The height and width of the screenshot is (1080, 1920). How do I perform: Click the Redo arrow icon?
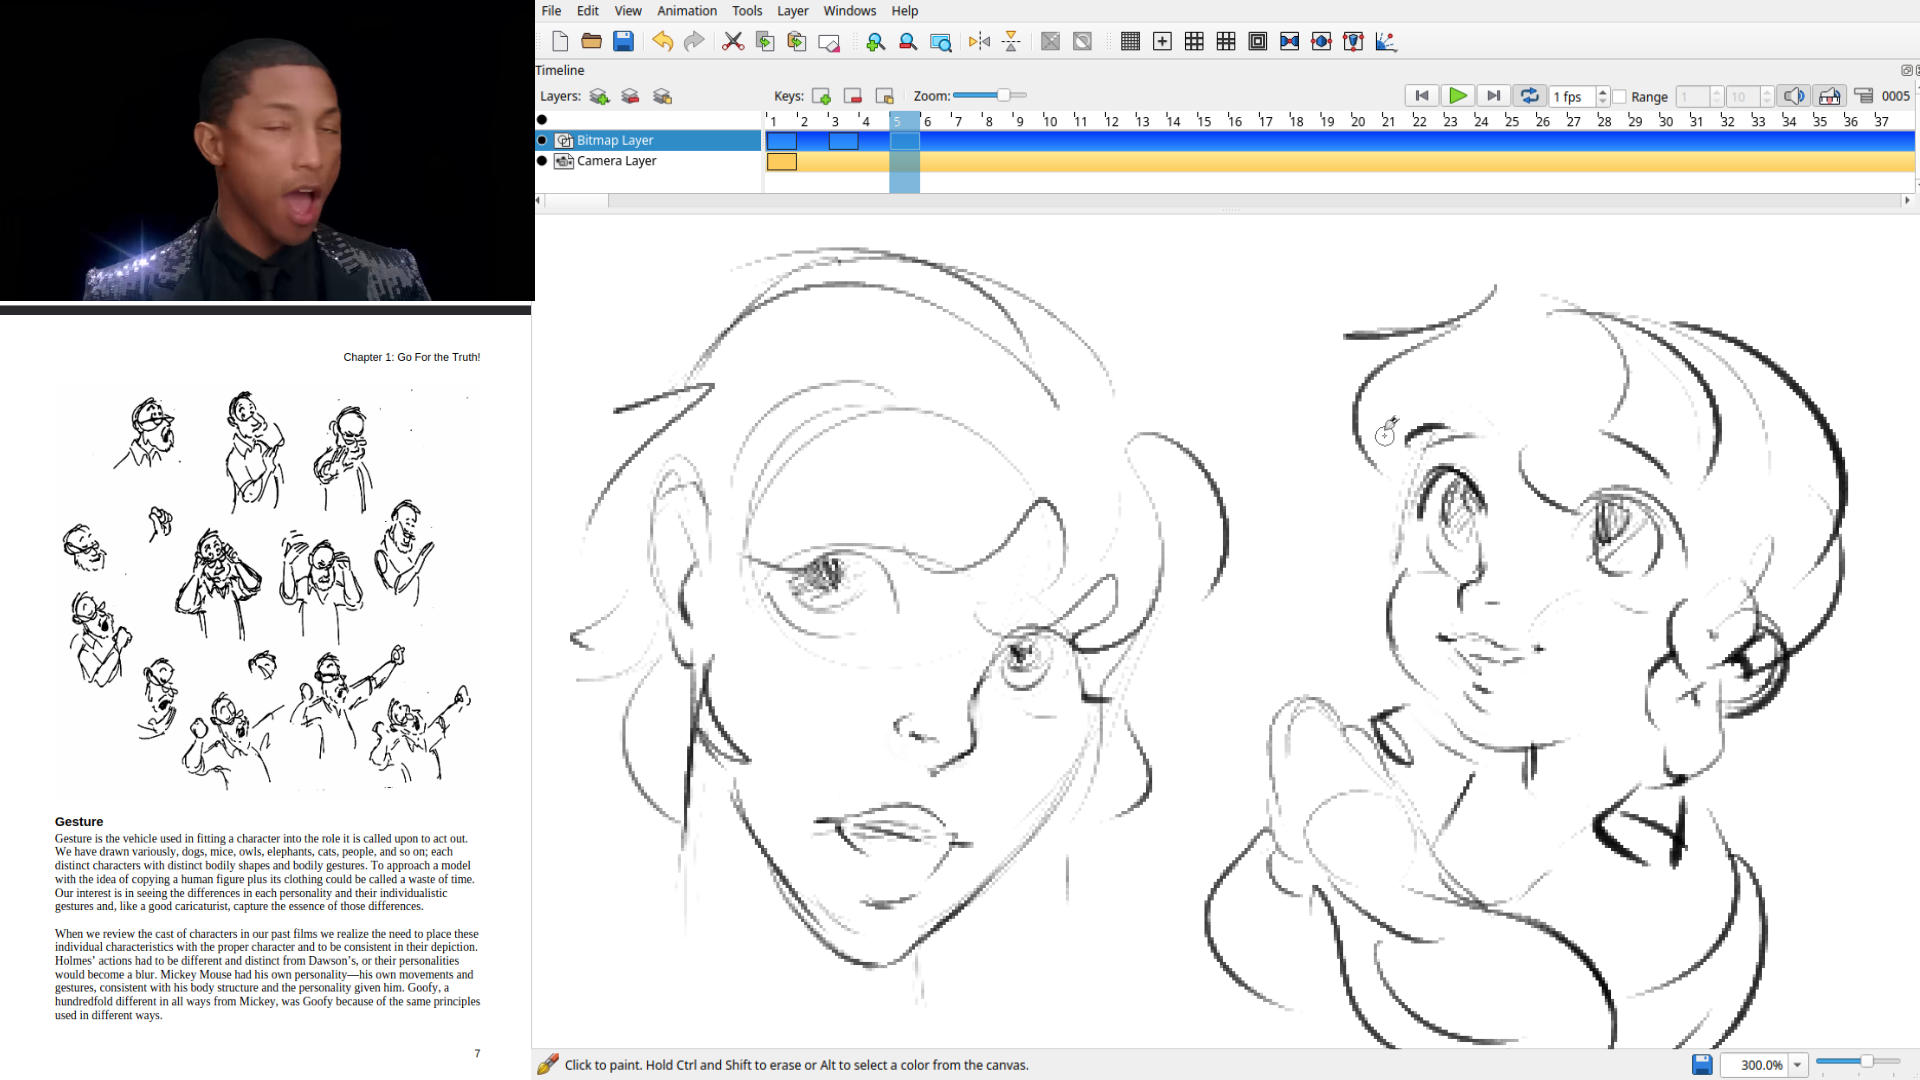click(694, 41)
